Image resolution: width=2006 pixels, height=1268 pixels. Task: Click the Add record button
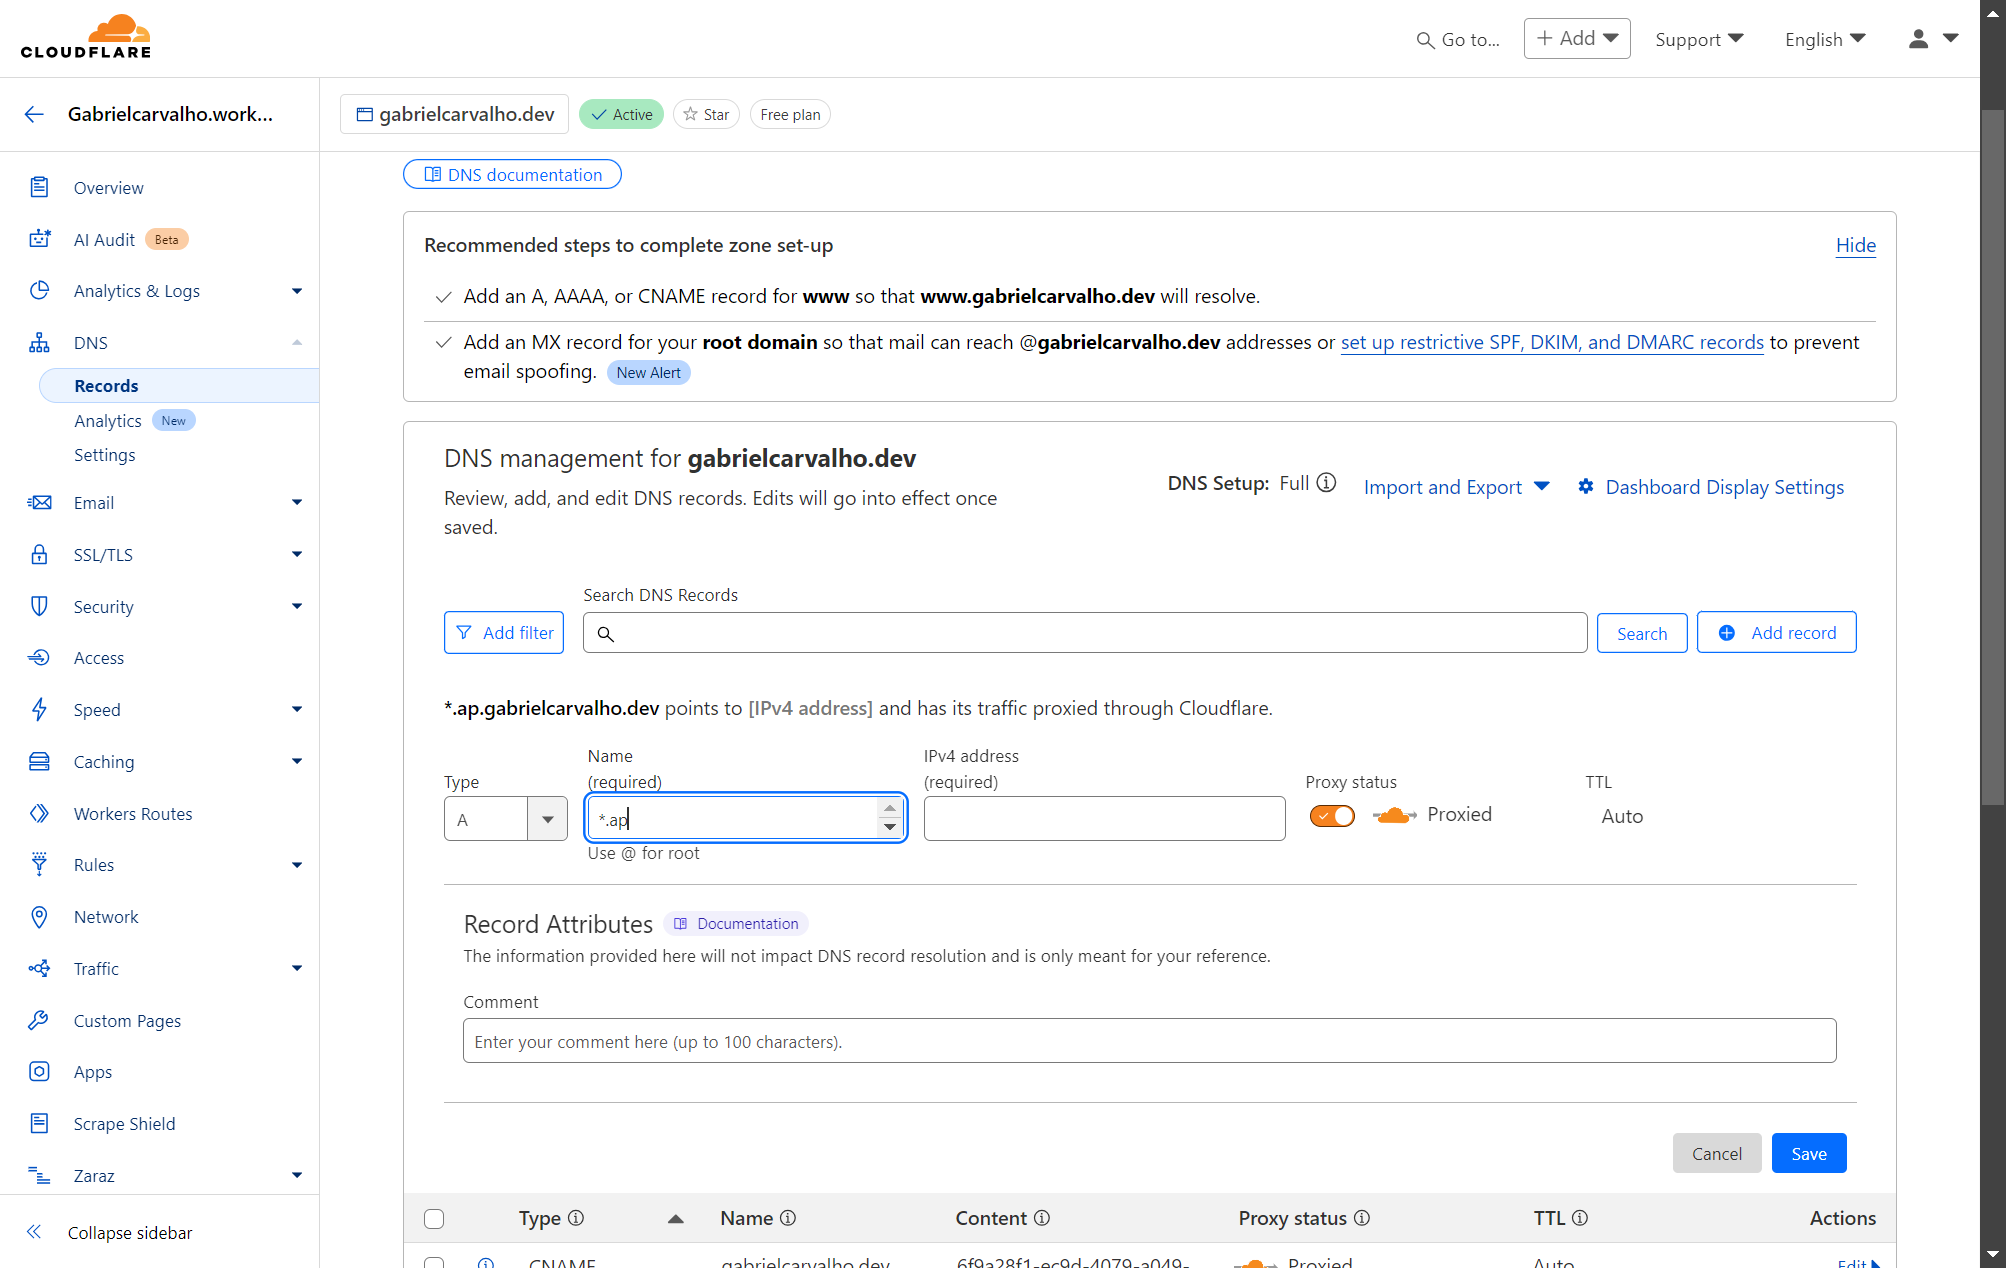click(1777, 632)
